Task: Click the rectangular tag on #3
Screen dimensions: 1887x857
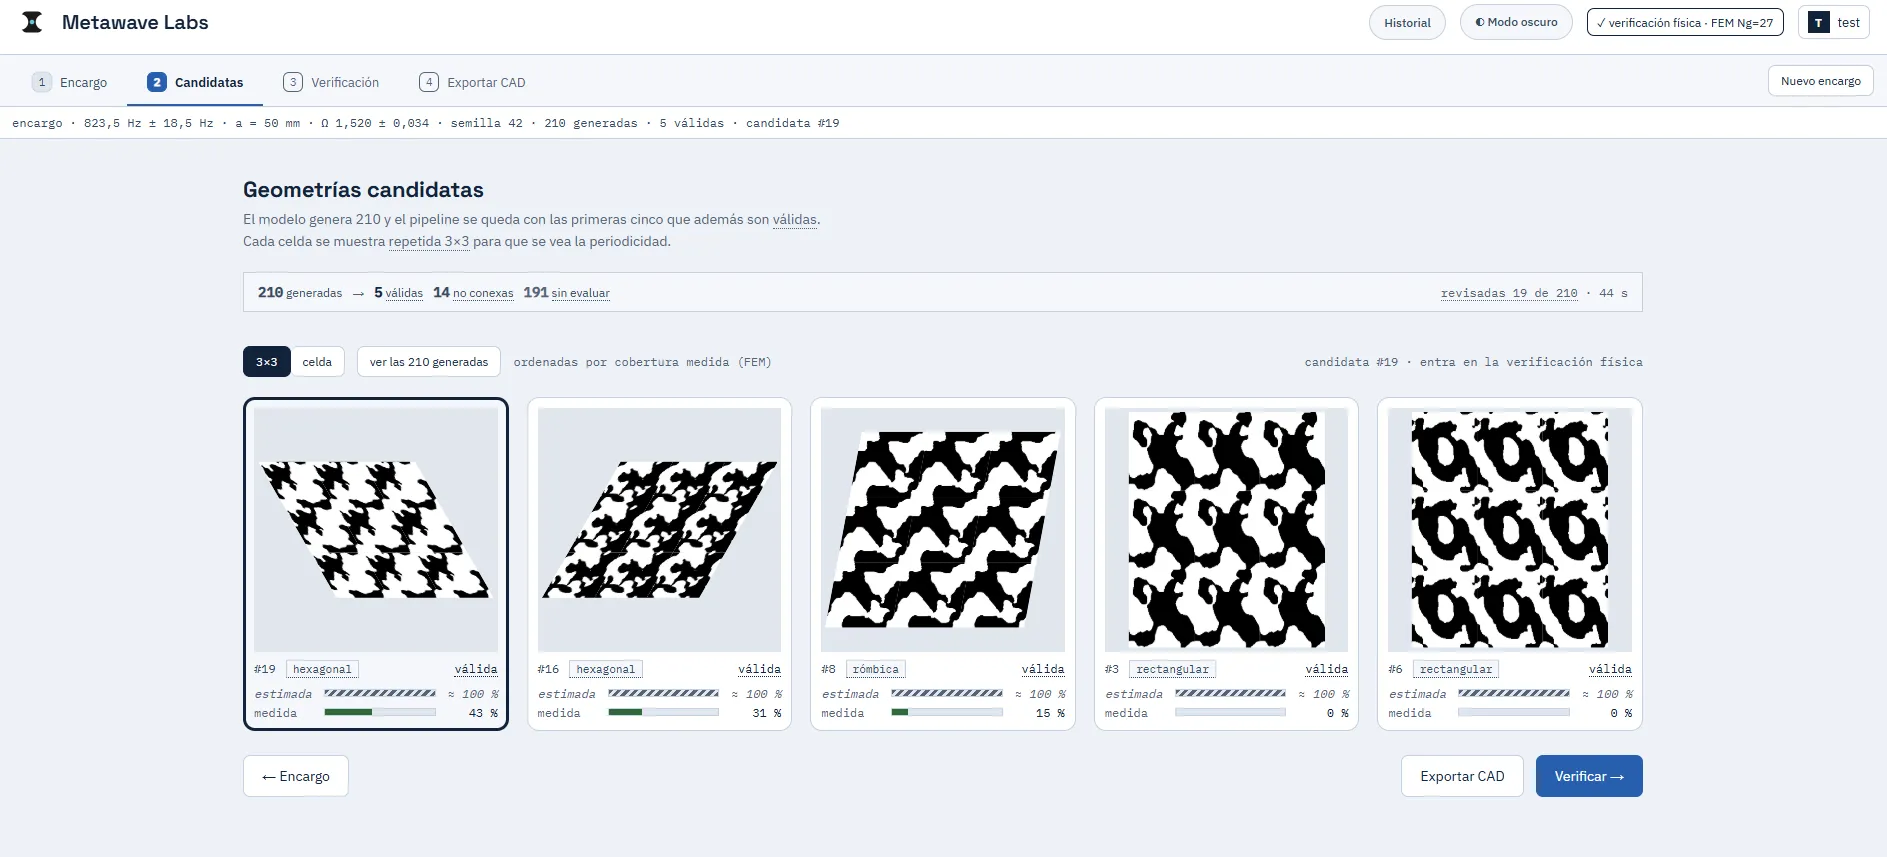Action: point(1172,669)
